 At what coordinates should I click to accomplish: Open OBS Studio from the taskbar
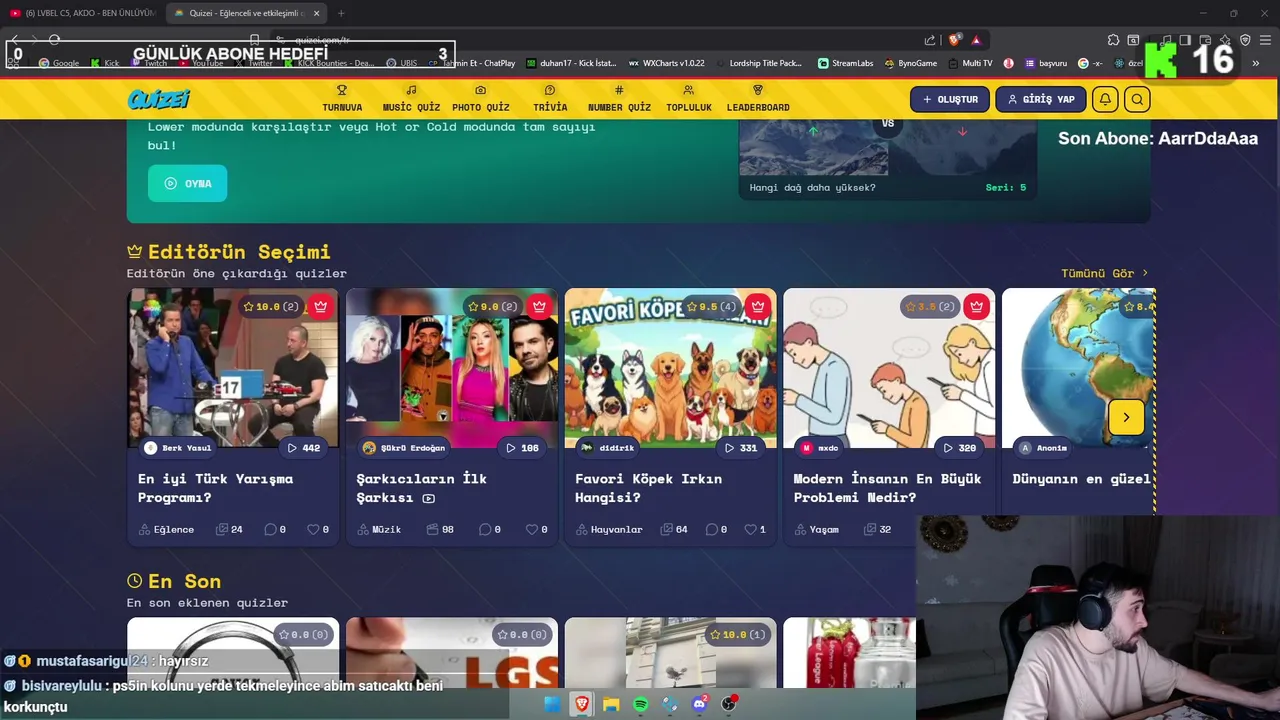click(x=729, y=704)
